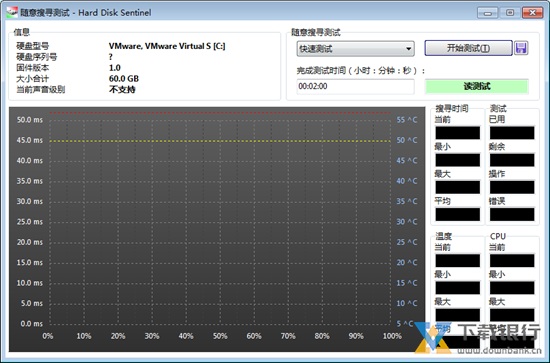
Task: Click the 硬盘序列号 serial number label
Action: tap(36, 57)
